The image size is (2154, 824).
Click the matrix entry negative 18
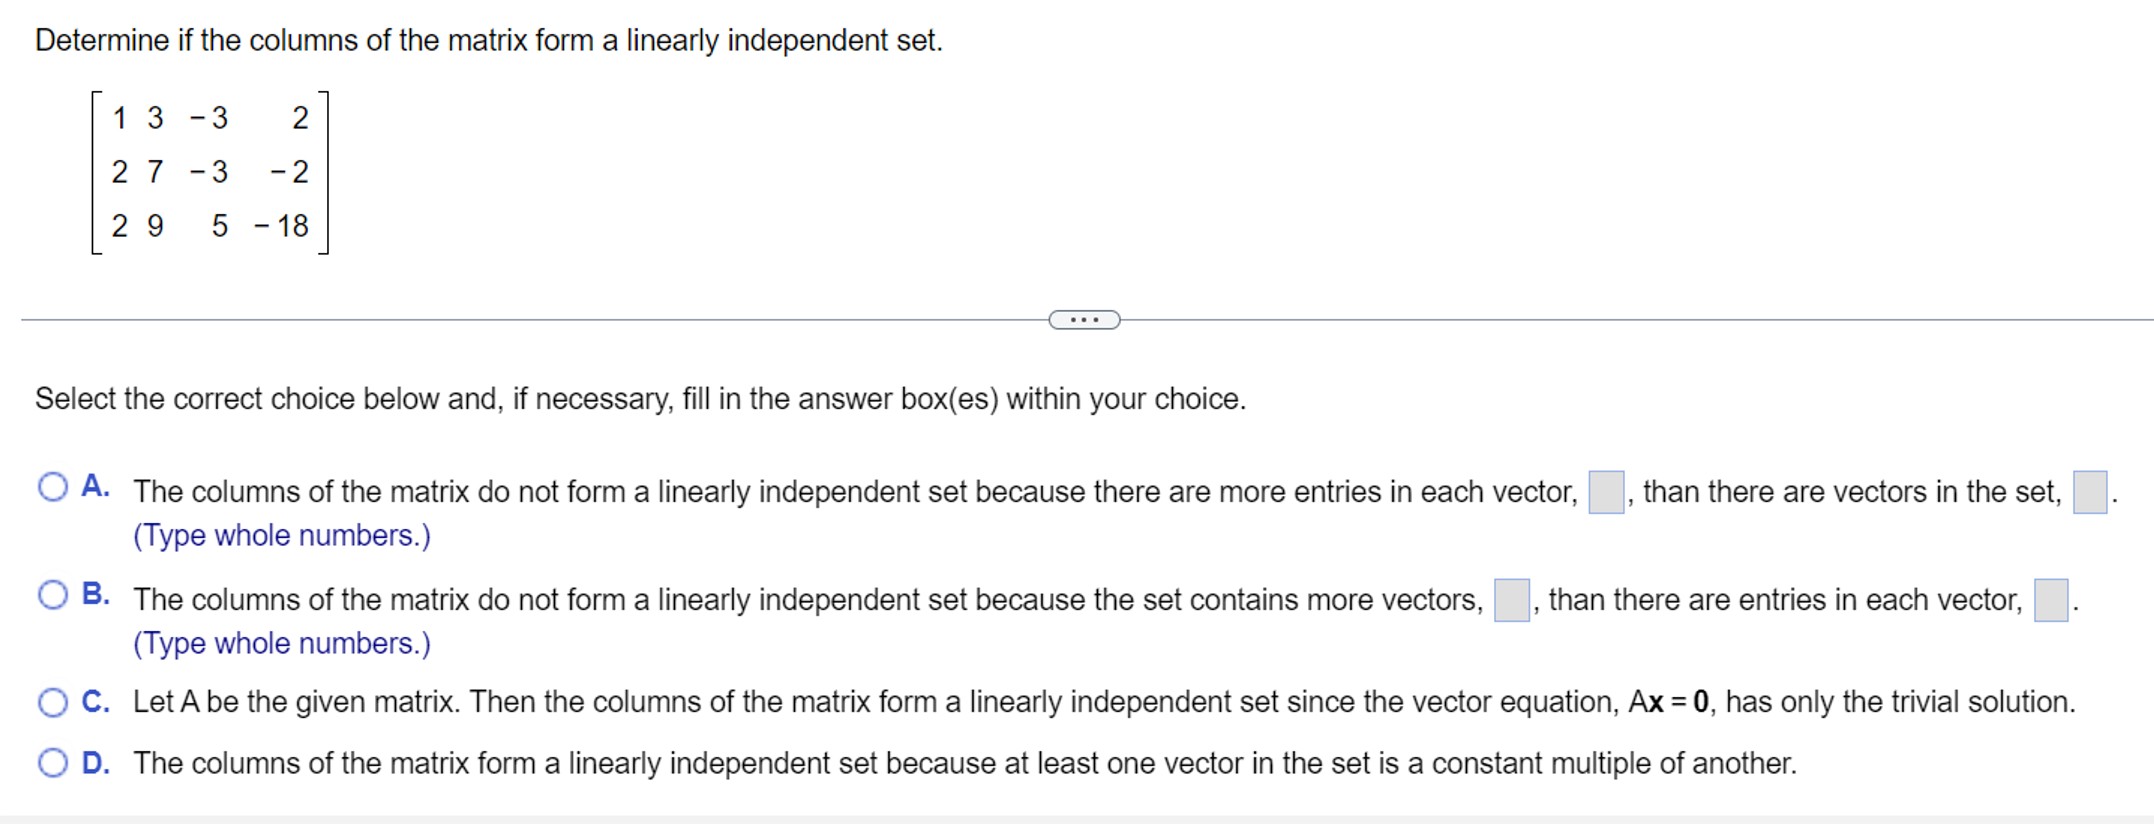point(281,228)
